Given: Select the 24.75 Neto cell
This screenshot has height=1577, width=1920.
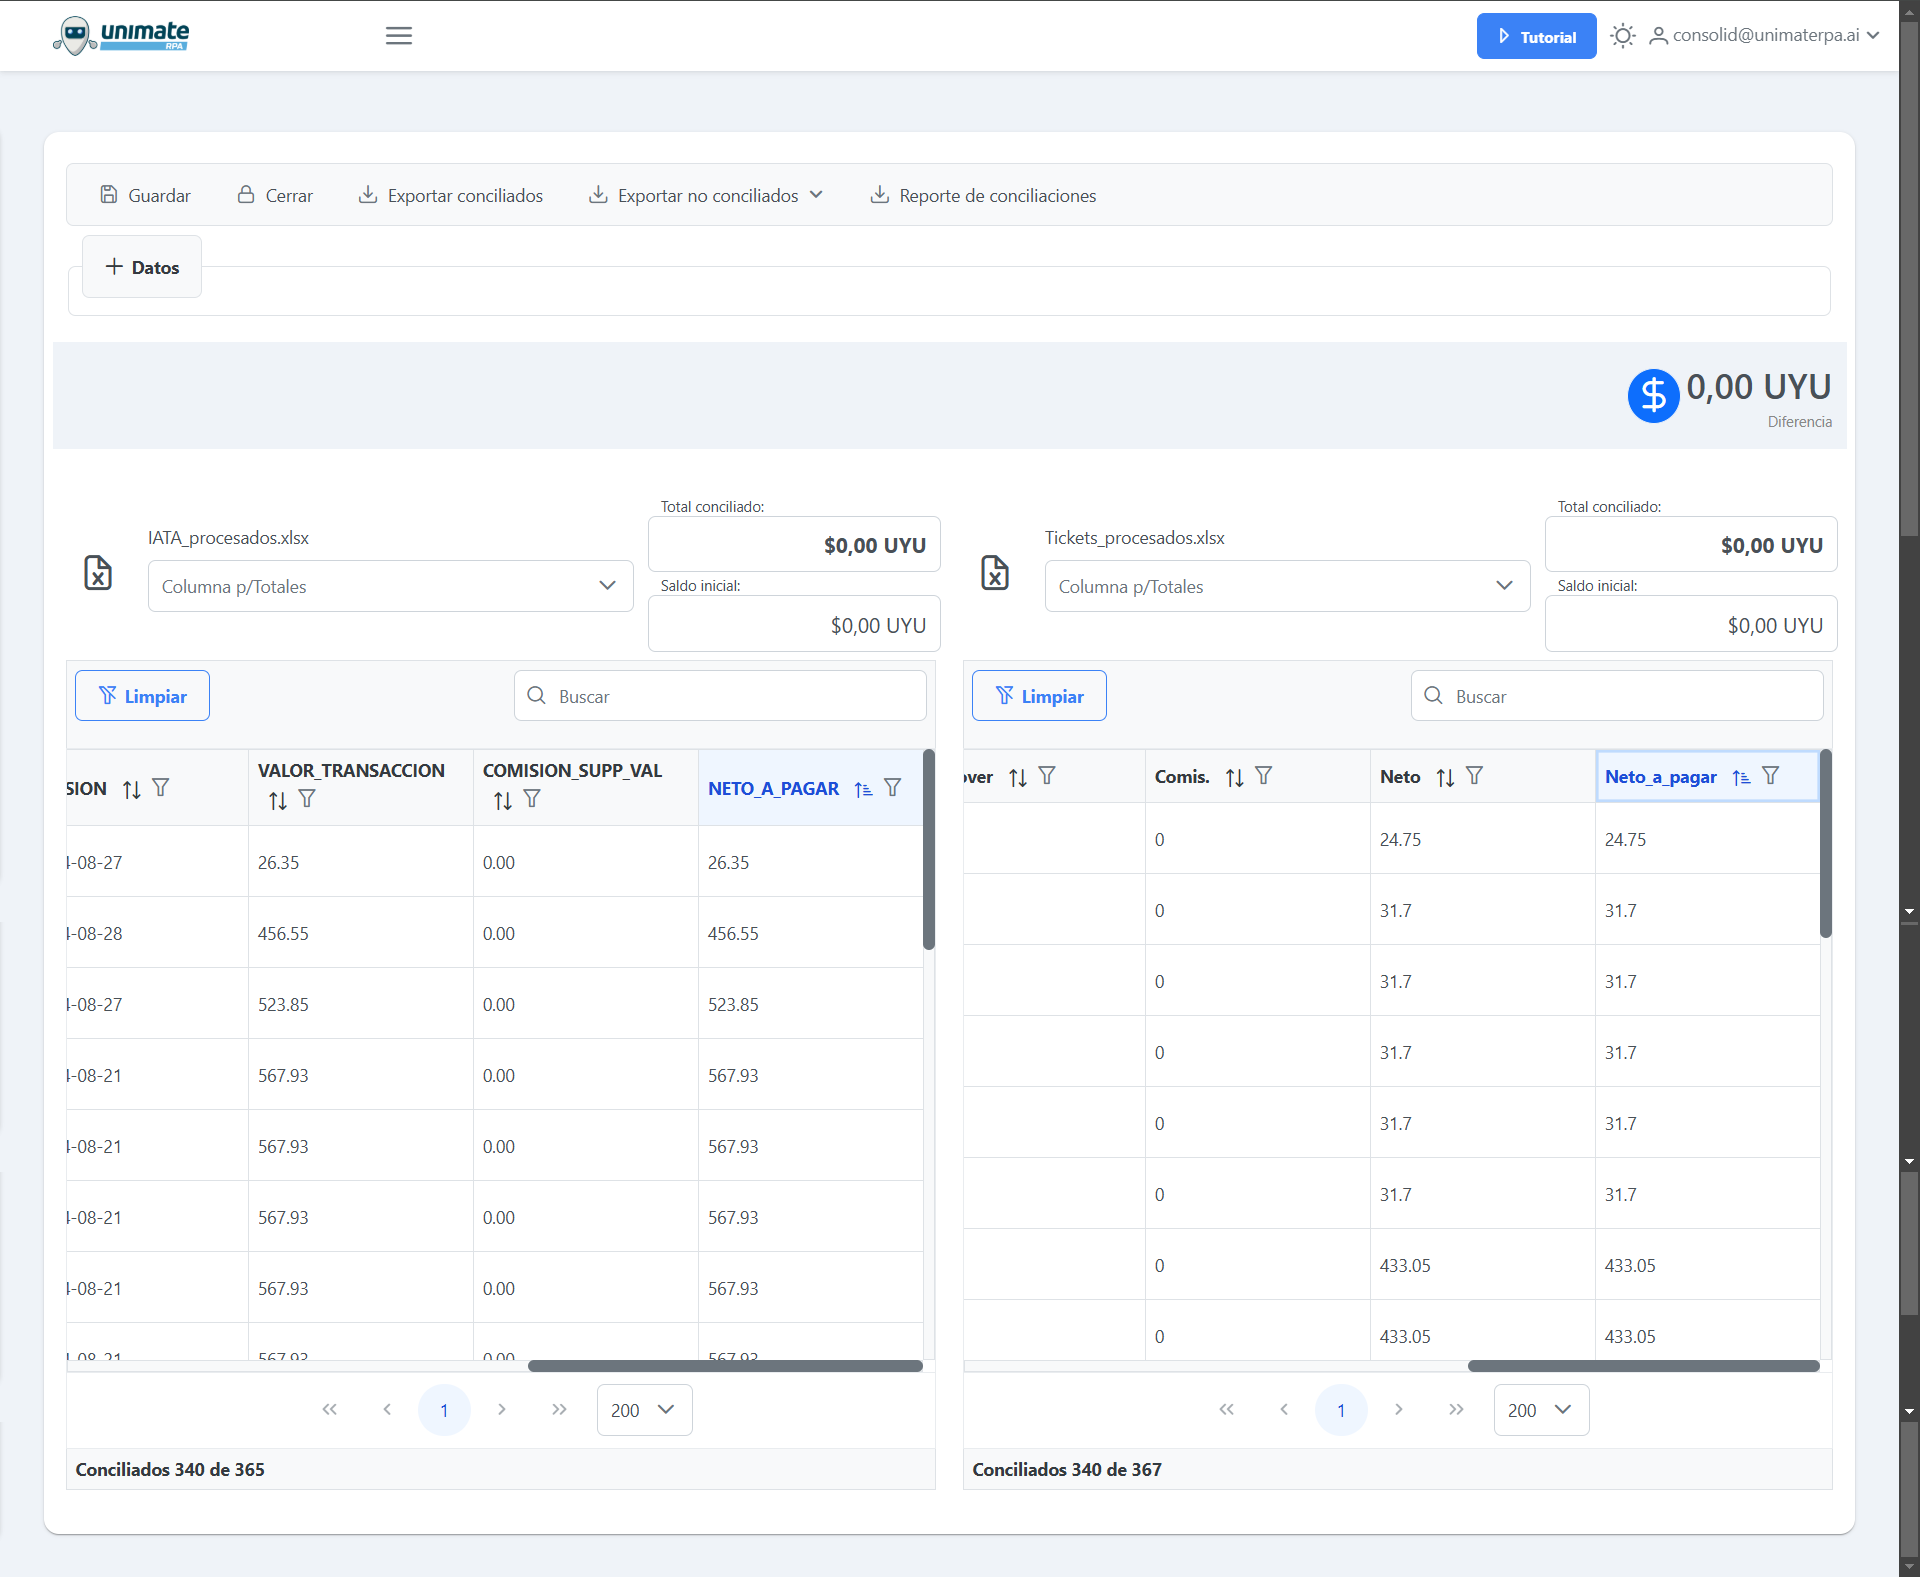Looking at the screenshot, I should pyautogui.click(x=1482, y=839).
